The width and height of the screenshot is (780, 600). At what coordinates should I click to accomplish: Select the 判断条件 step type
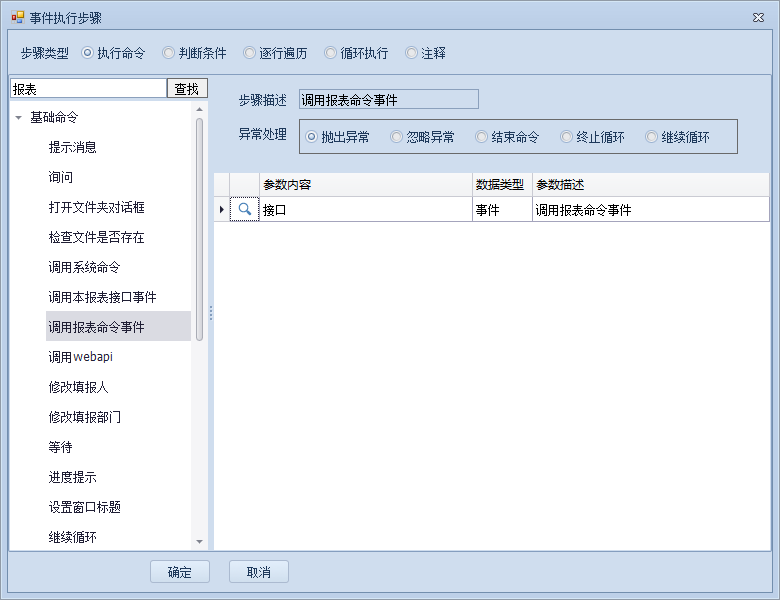pos(169,53)
